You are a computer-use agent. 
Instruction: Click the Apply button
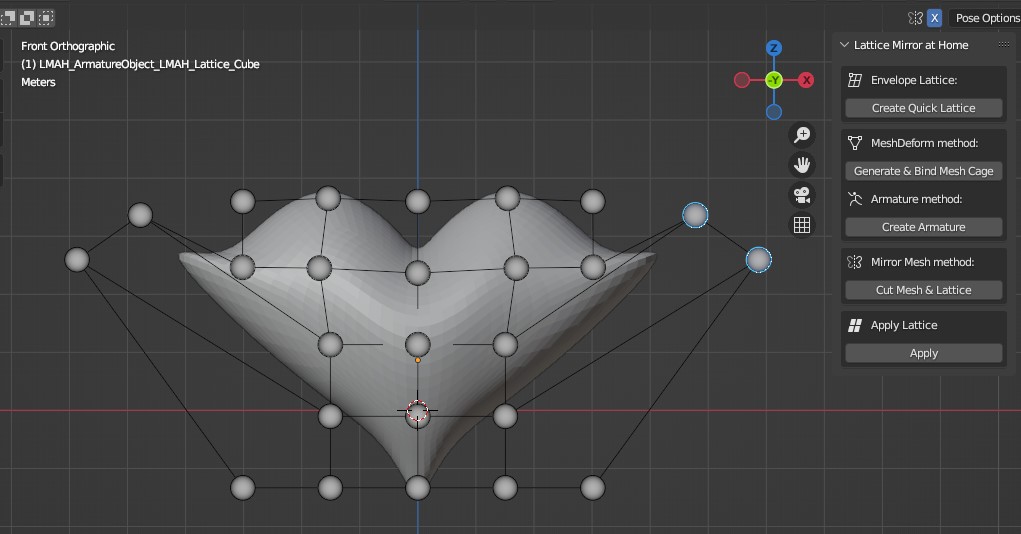point(923,353)
